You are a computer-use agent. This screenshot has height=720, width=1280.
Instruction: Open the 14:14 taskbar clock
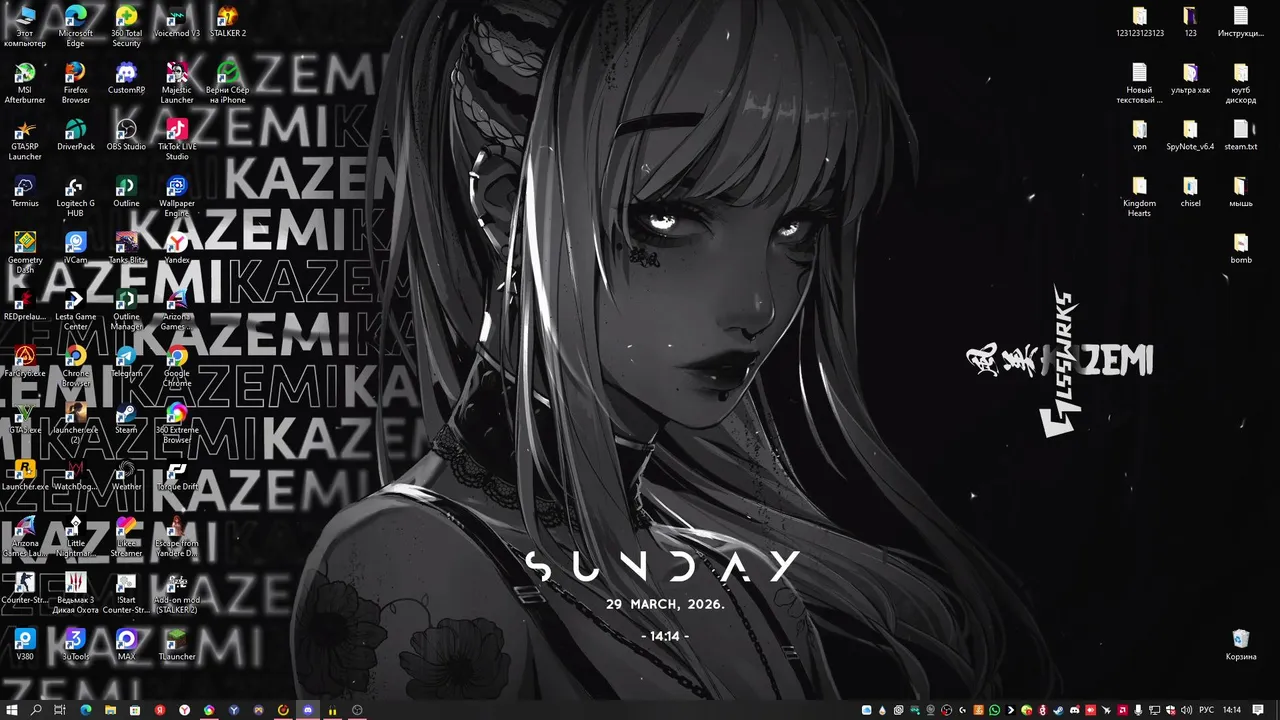coord(1232,710)
